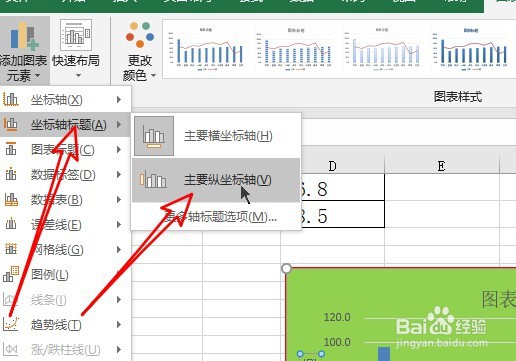Click the 坐标轴(X) menu icon

click(11, 99)
